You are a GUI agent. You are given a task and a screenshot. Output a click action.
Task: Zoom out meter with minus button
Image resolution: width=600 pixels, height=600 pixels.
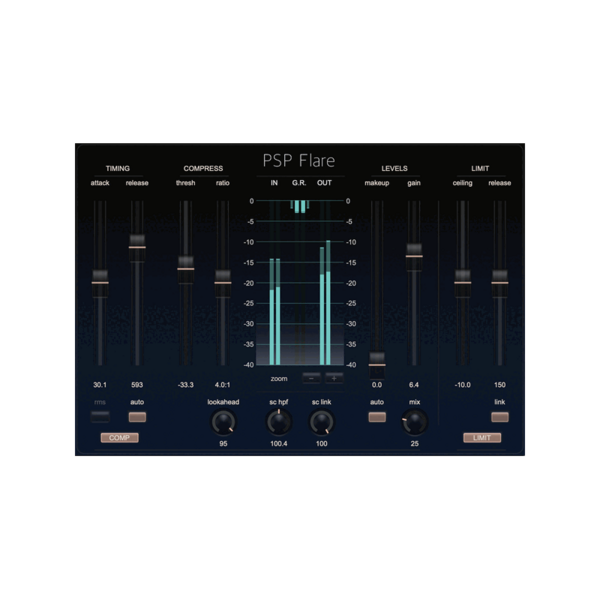click(311, 378)
